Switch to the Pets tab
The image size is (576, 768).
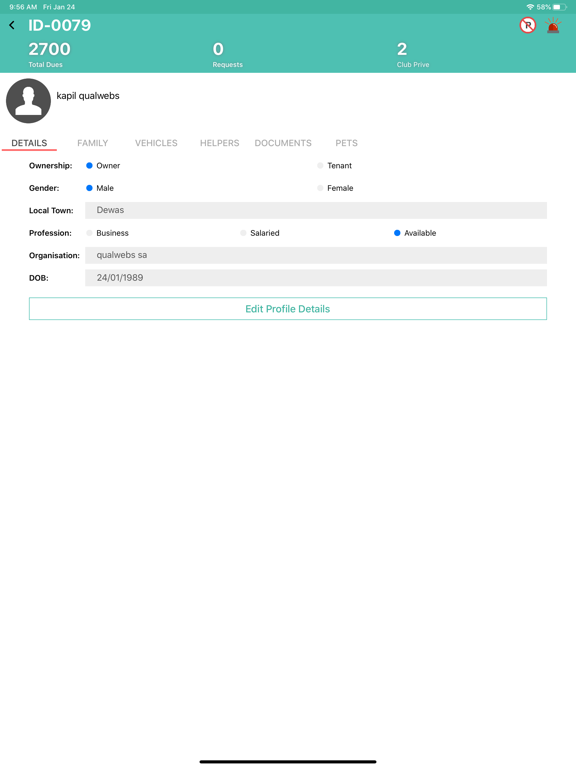coord(346,143)
